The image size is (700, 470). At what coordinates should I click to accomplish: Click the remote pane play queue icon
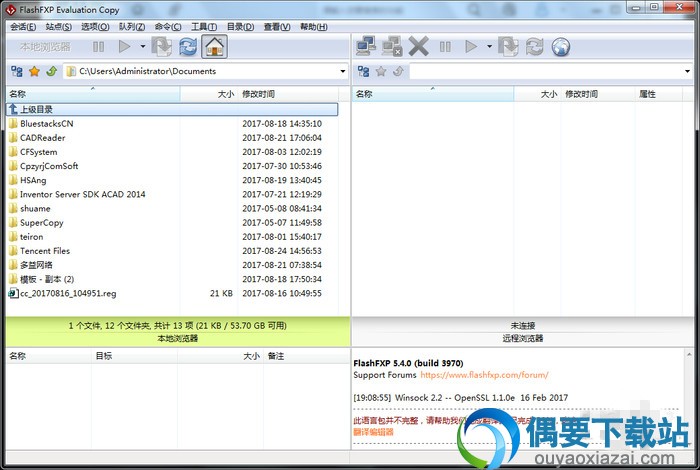(x=471, y=46)
